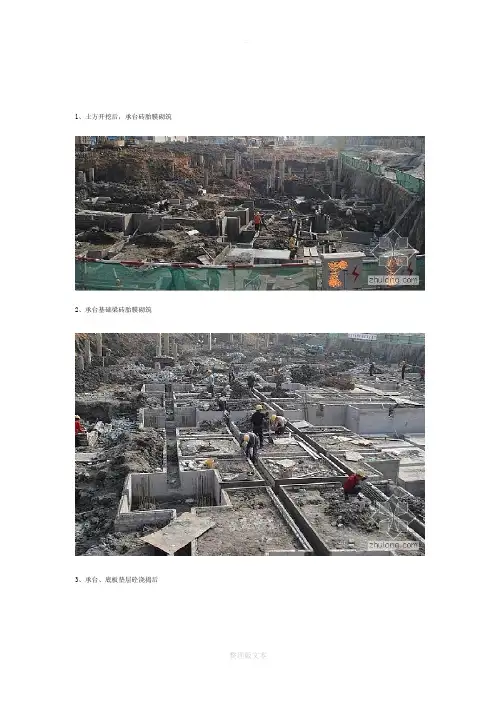Click the yellow-helmeted worker in black in second photo
Screen dimensions: 496x702
[x=258, y=425]
